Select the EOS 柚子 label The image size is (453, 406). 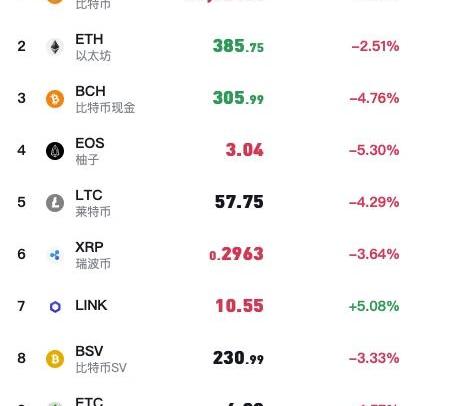[90, 151]
